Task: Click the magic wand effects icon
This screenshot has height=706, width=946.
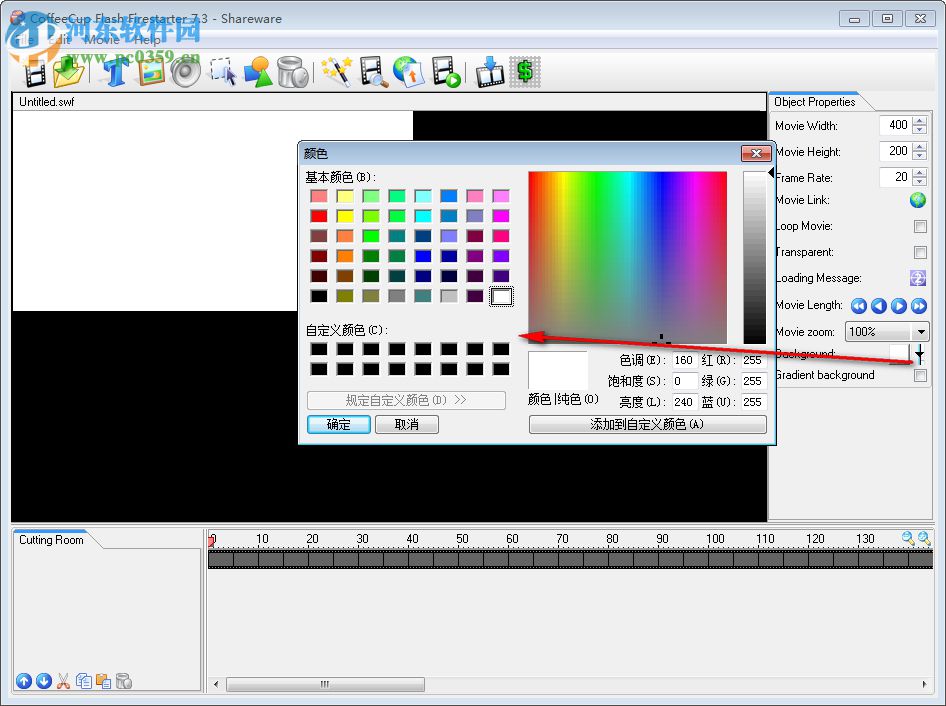Action: point(336,71)
